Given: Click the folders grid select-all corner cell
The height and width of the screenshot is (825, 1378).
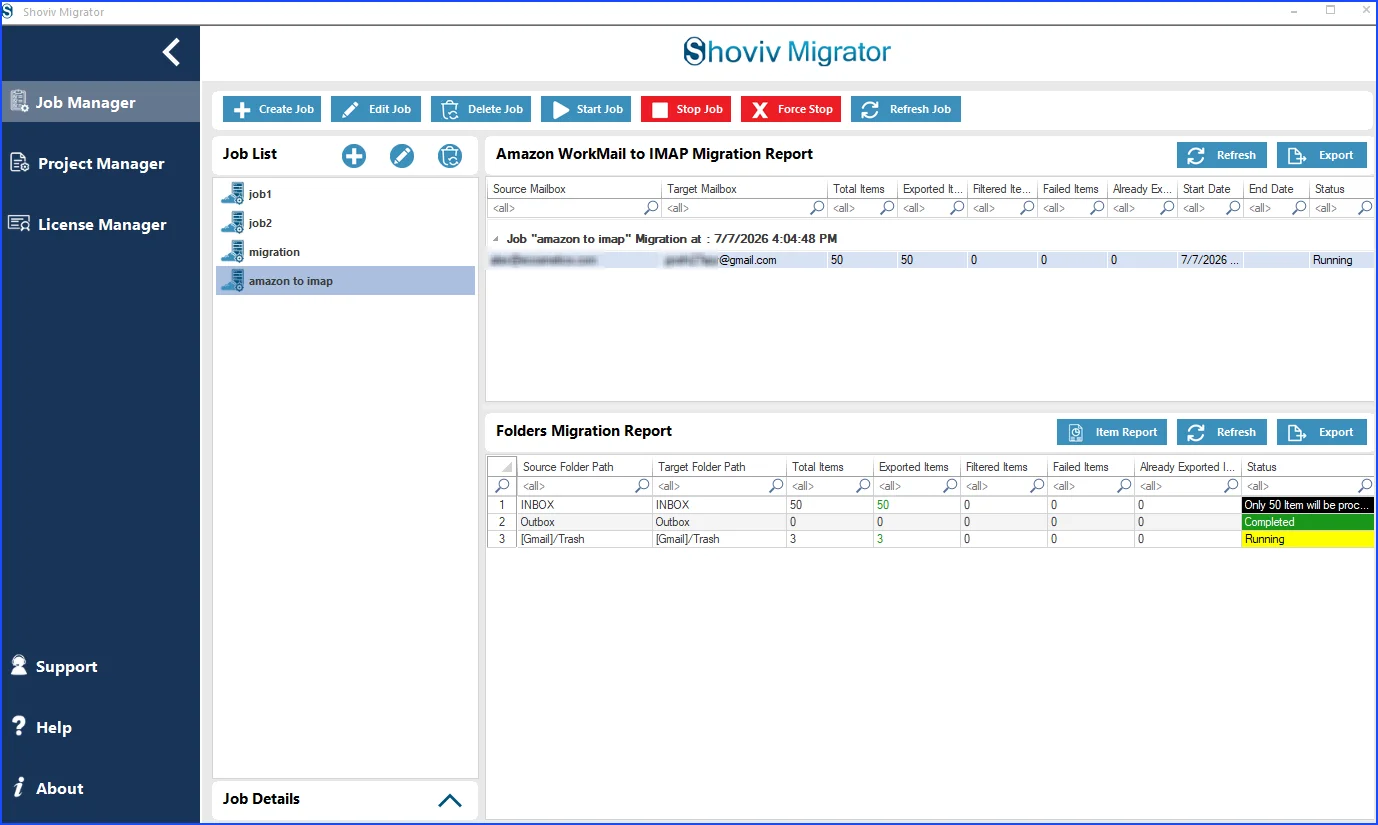Looking at the screenshot, I should (502, 467).
